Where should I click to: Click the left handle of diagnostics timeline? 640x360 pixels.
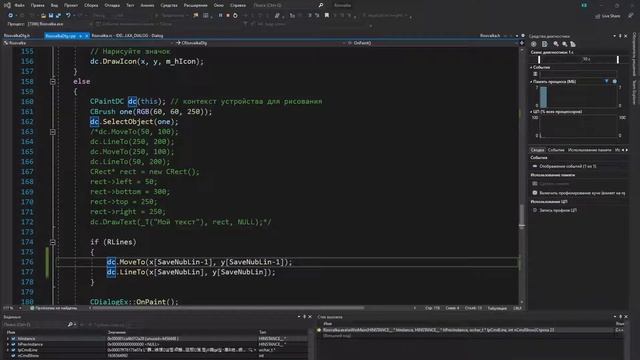[539, 60]
